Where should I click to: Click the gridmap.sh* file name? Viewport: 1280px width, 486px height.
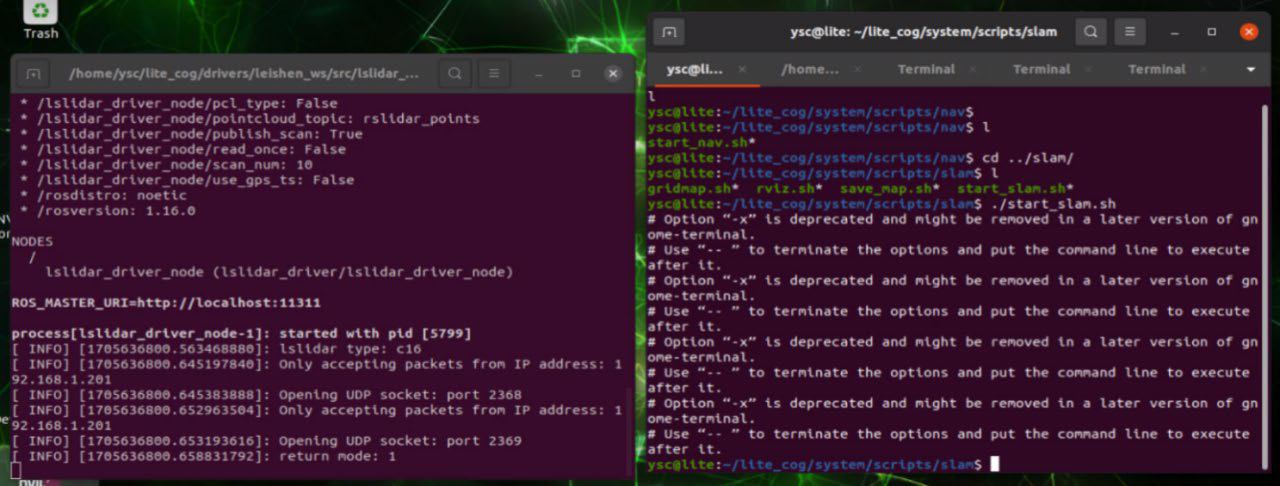694,189
